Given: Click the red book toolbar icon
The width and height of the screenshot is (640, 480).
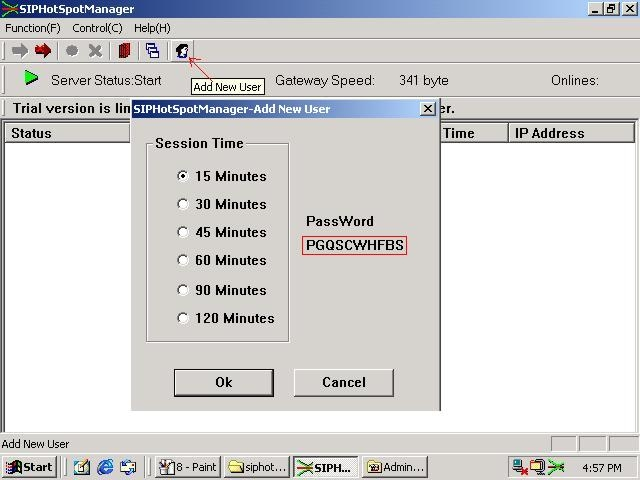Looking at the screenshot, I should pos(124,51).
